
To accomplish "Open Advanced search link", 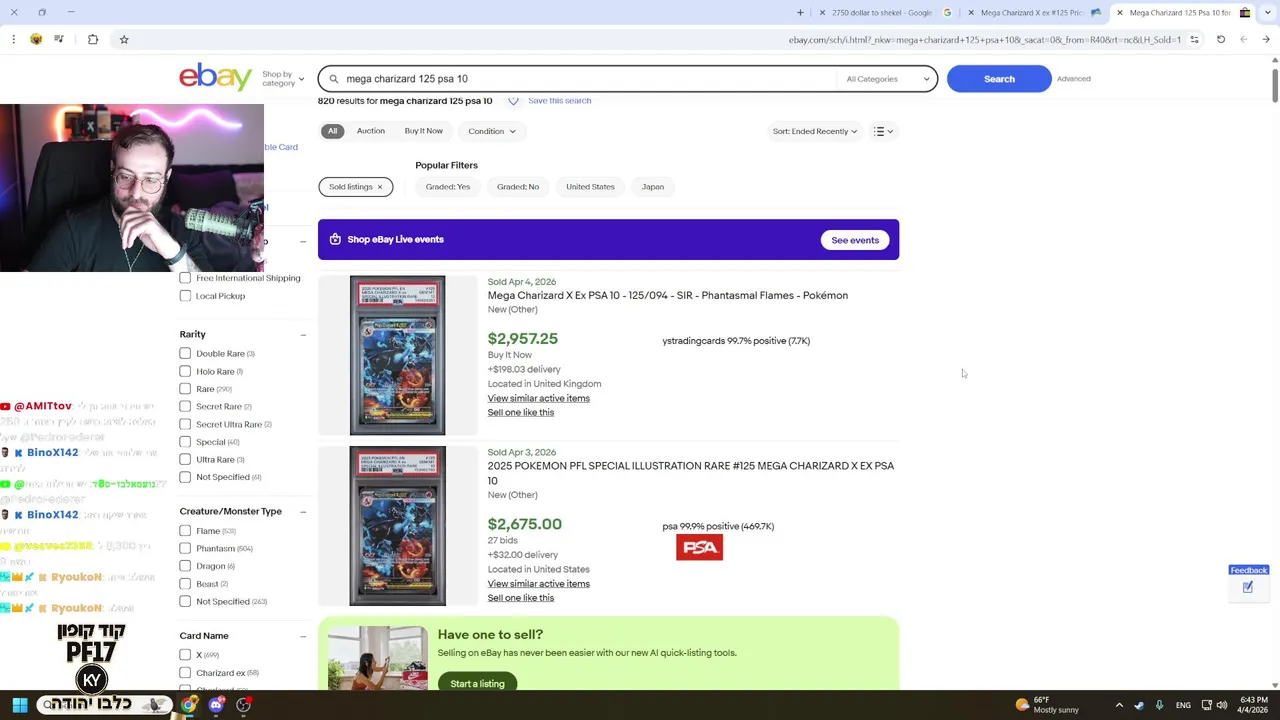I will 1073,79.
